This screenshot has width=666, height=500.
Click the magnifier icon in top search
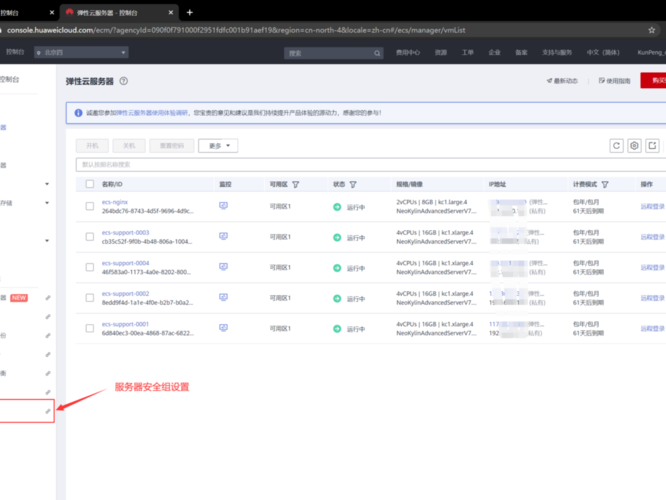pyautogui.click(x=377, y=53)
